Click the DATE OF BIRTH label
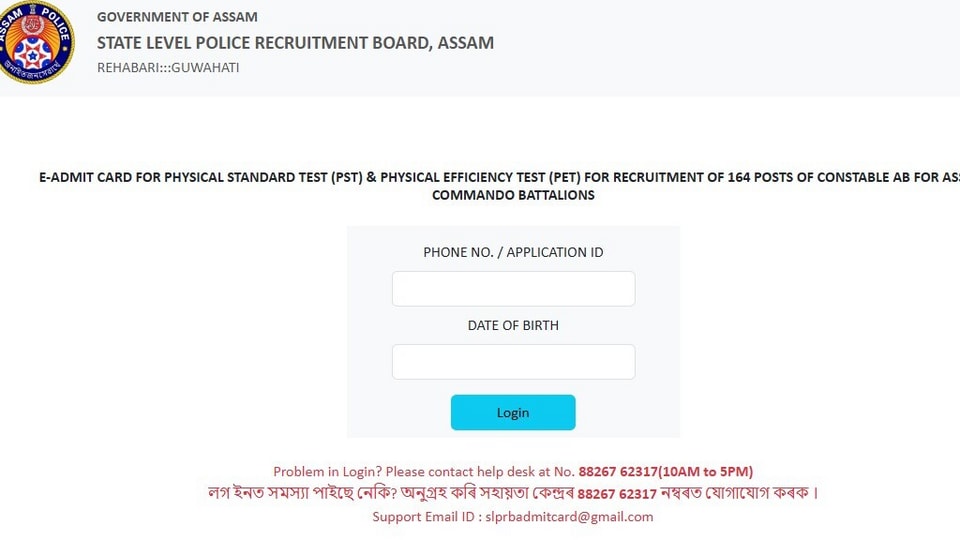 point(513,325)
